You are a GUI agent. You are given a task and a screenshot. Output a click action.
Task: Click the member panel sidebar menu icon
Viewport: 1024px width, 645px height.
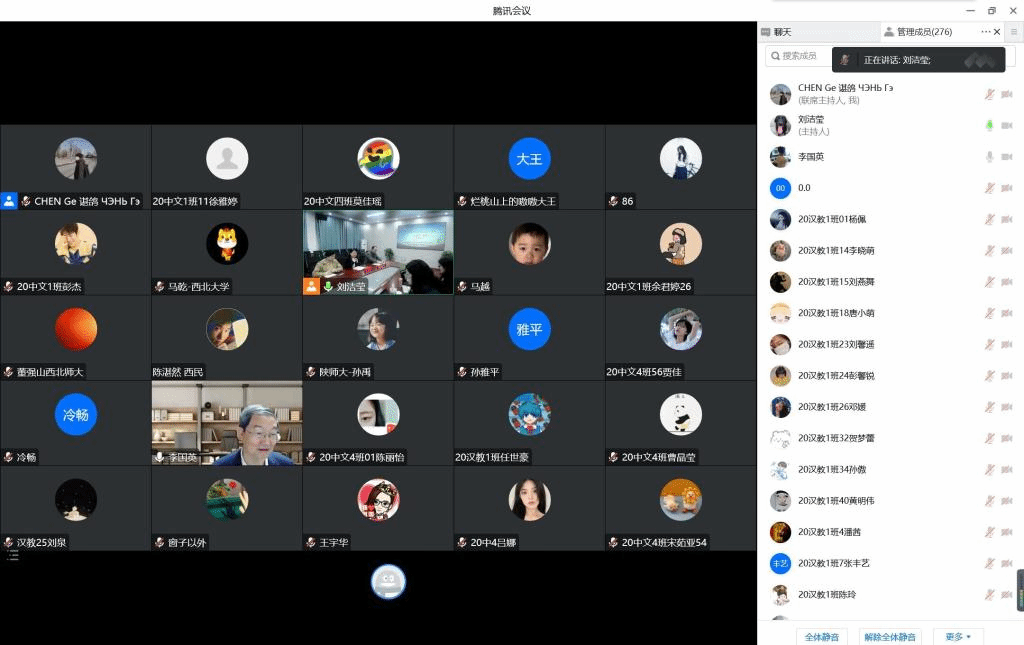1013,32
